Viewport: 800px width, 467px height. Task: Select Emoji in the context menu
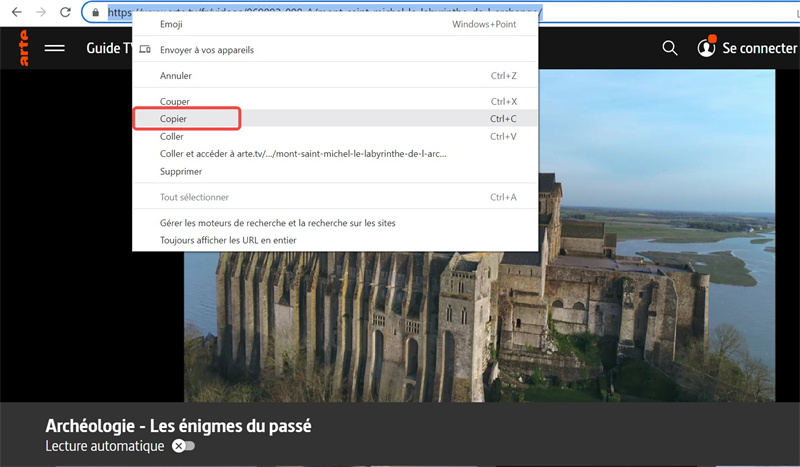coord(335,24)
